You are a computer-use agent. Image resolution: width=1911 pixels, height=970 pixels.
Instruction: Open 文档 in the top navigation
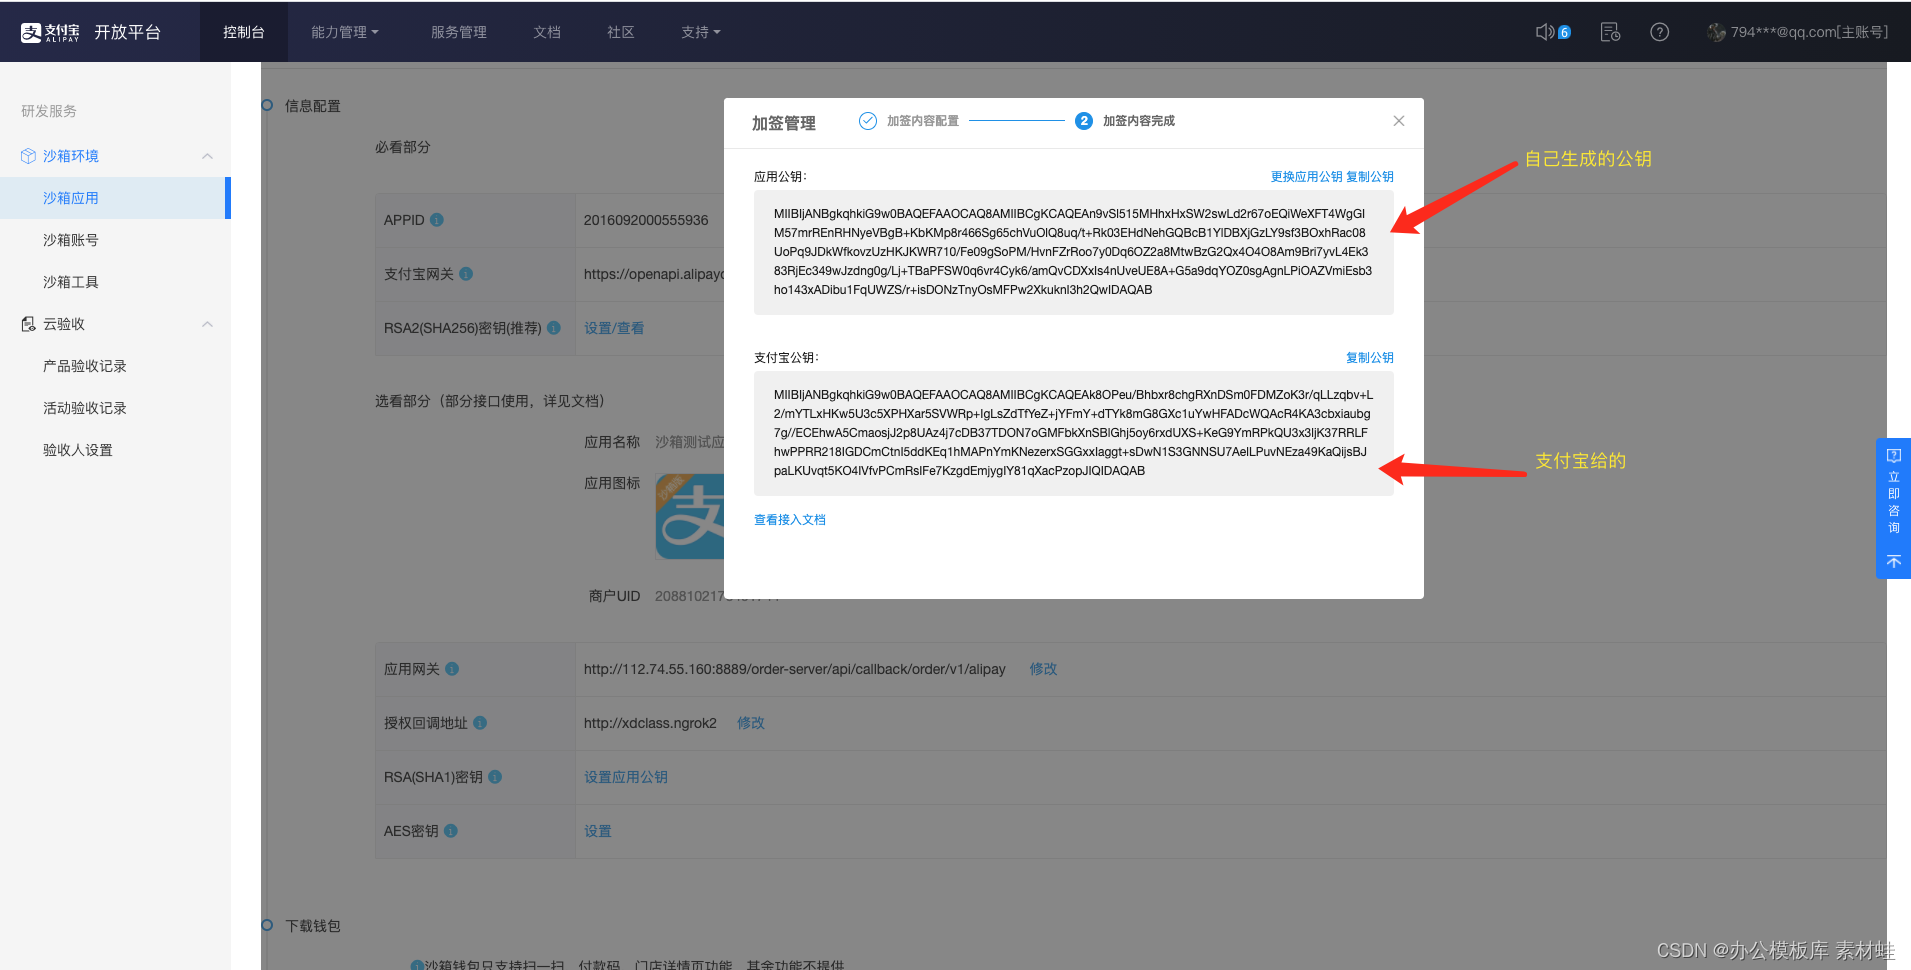tap(547, 32)
